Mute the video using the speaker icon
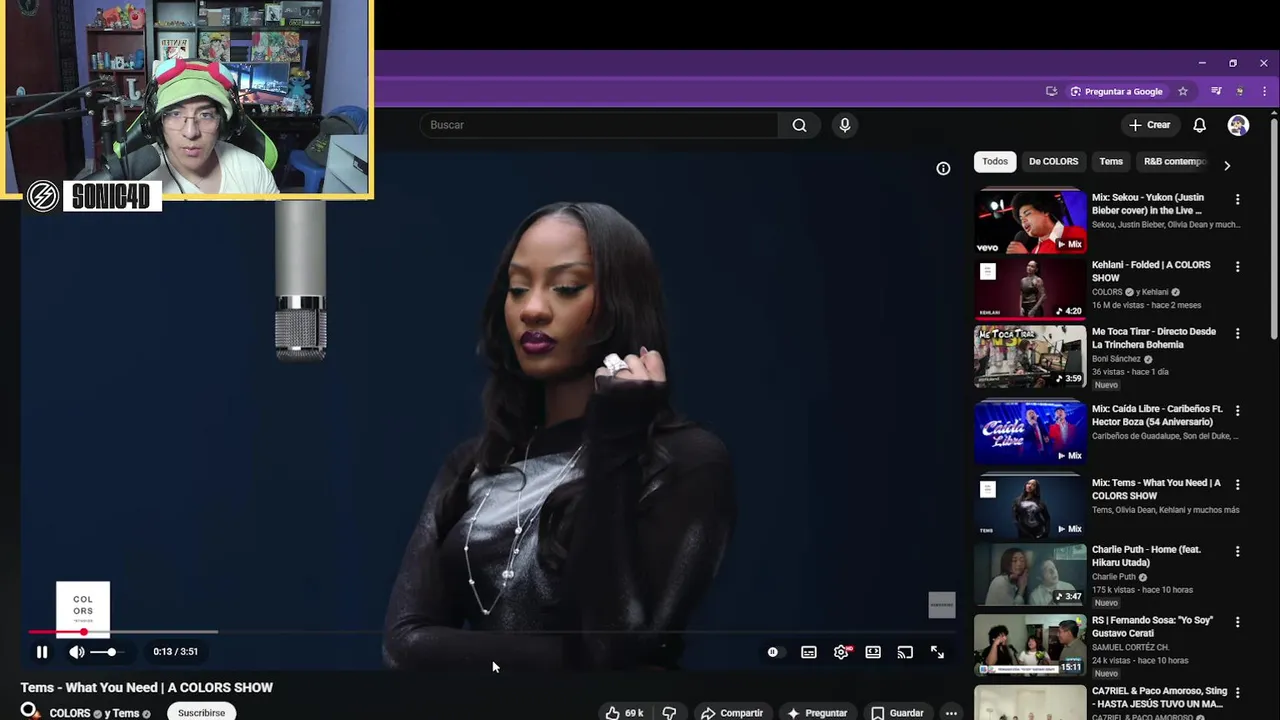 77,652
